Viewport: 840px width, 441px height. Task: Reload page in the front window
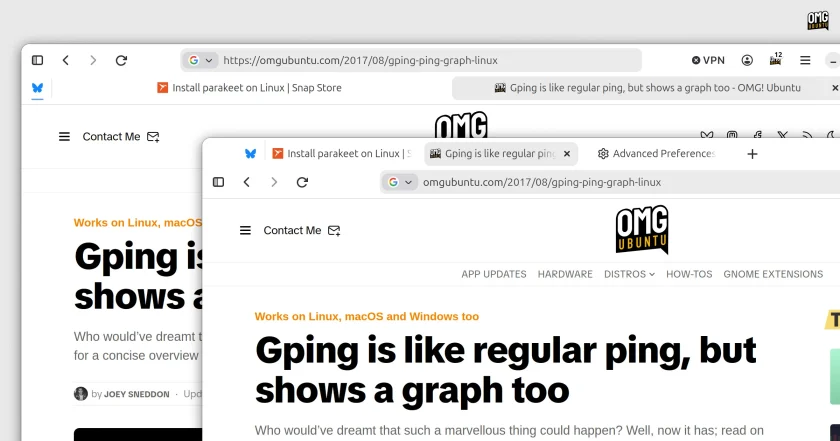pyautogui.click(x=302, y=182)
